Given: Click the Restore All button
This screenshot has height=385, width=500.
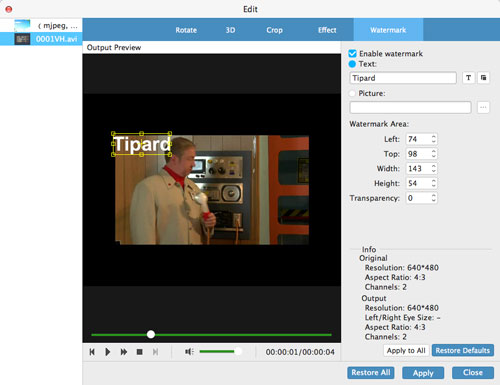Looking at the screenshot, I should (371, 372).
